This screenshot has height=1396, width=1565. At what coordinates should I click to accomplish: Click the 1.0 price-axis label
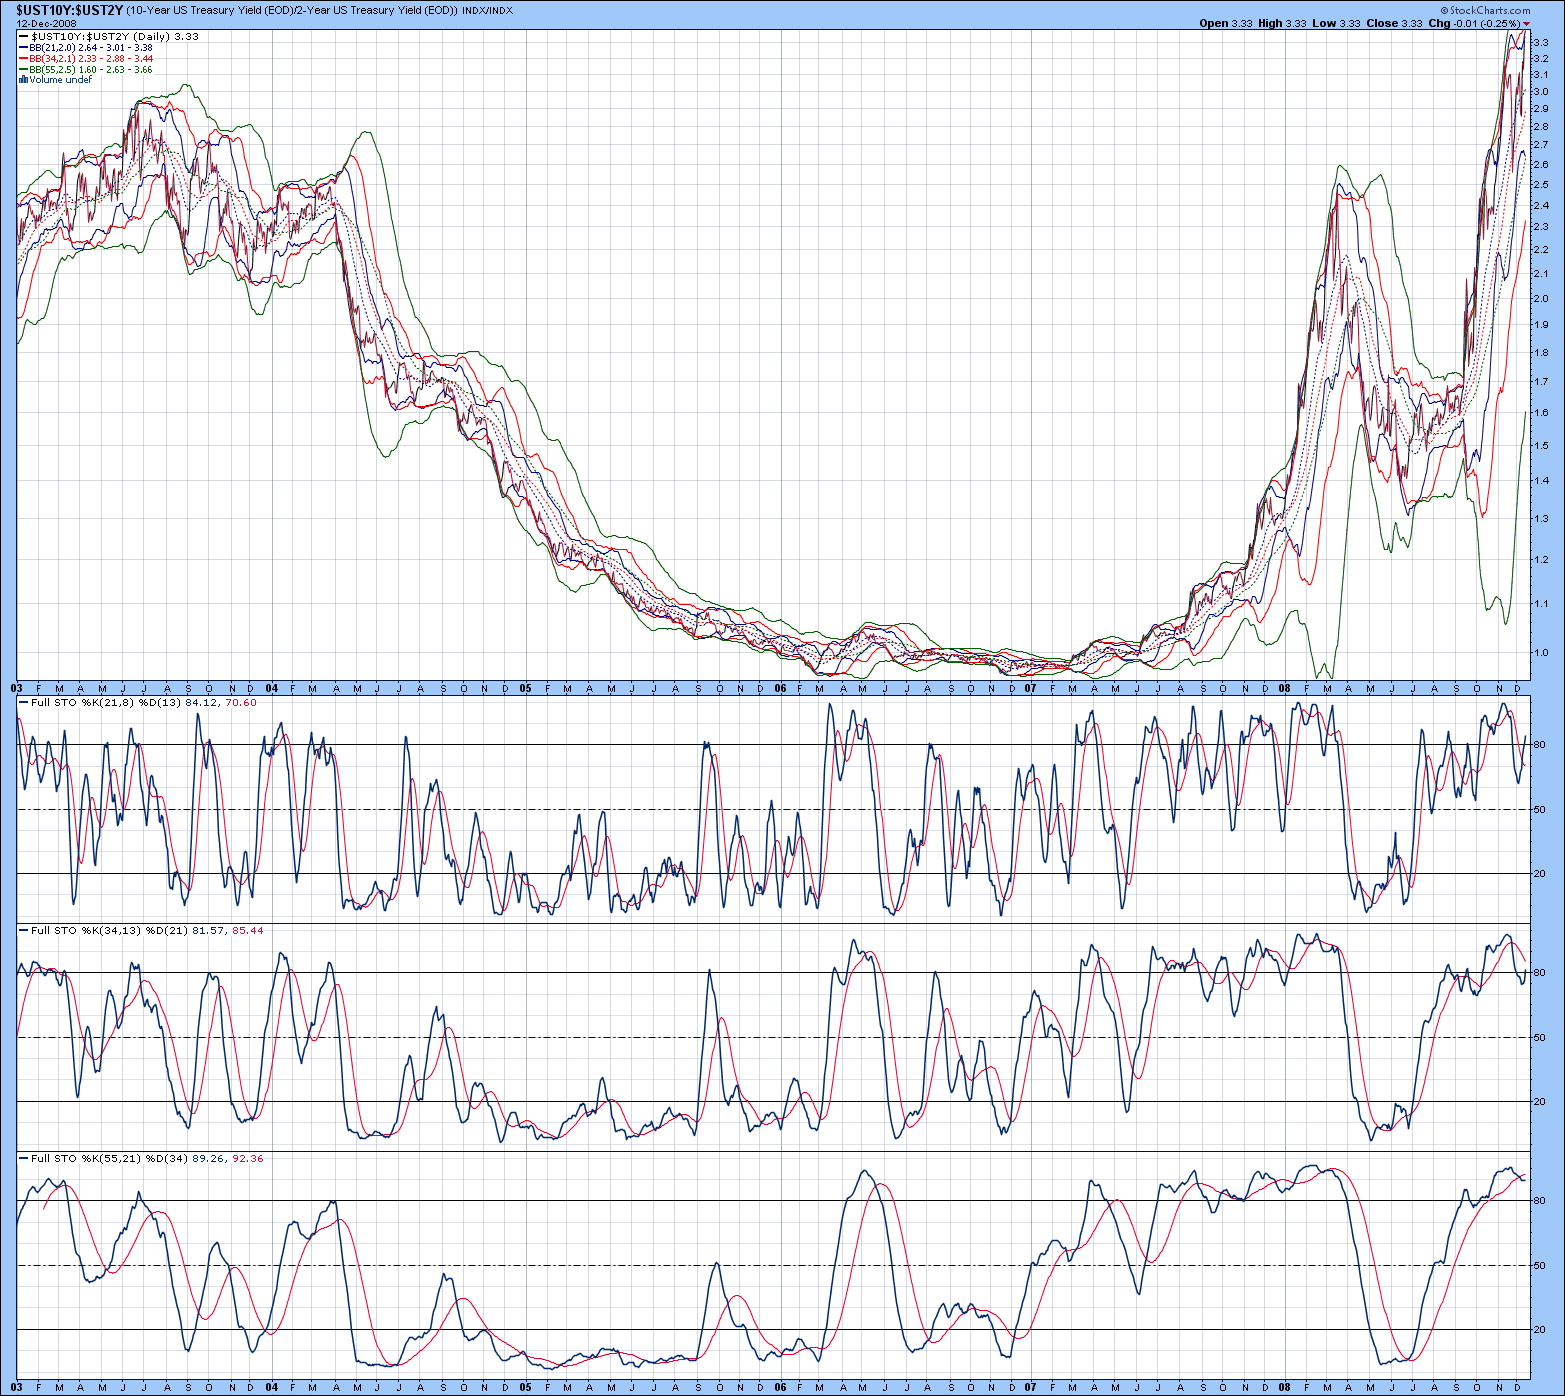pyautogui.click(x=1541, y=653)
